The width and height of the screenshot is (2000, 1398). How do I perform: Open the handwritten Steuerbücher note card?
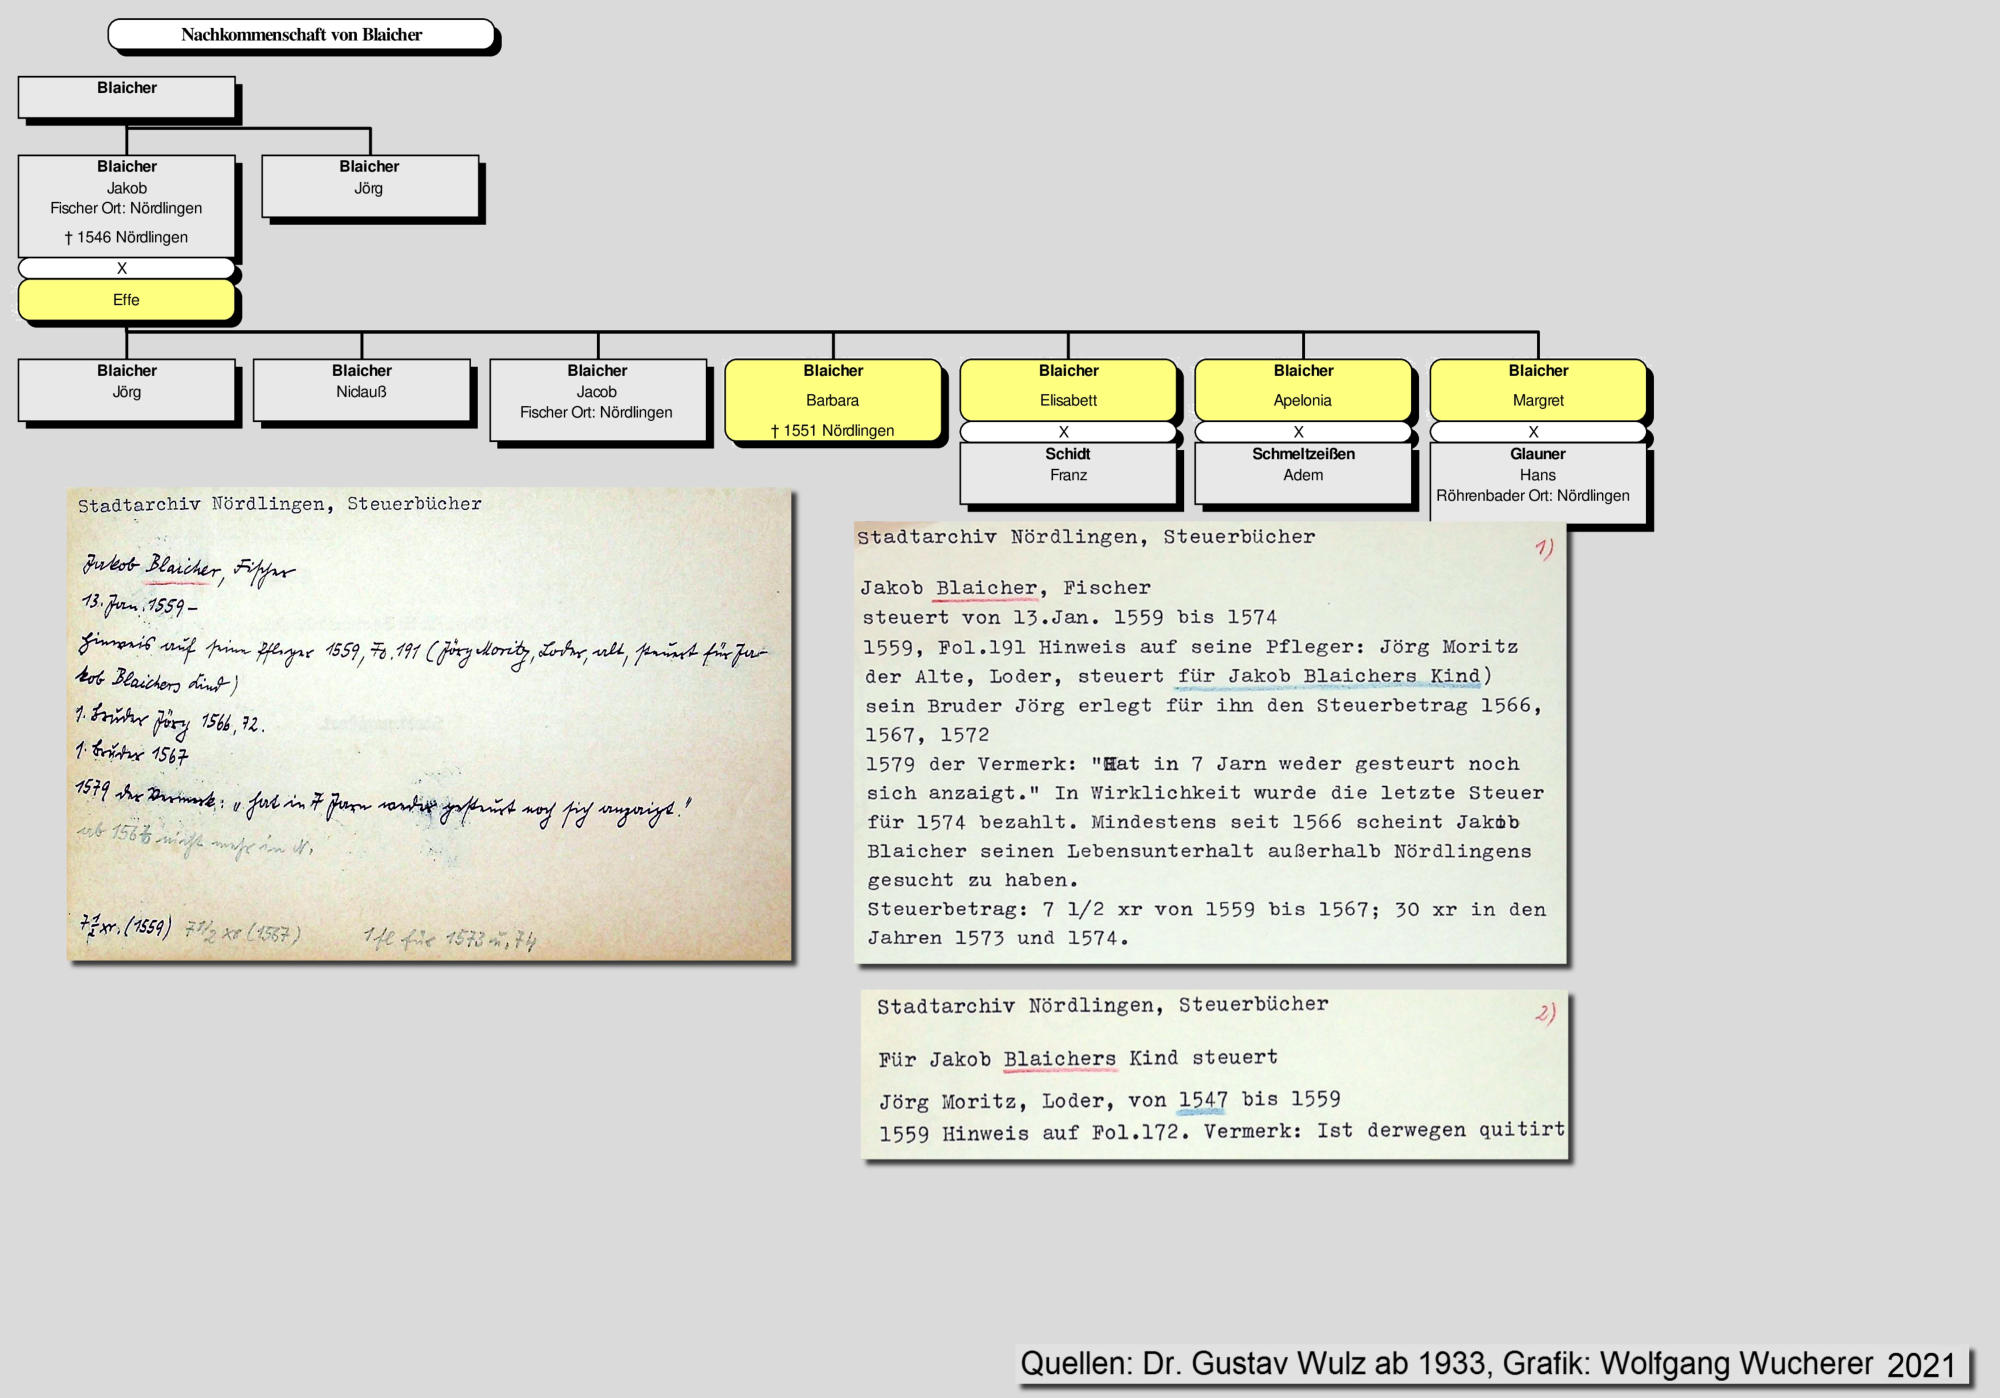[429, 725]
